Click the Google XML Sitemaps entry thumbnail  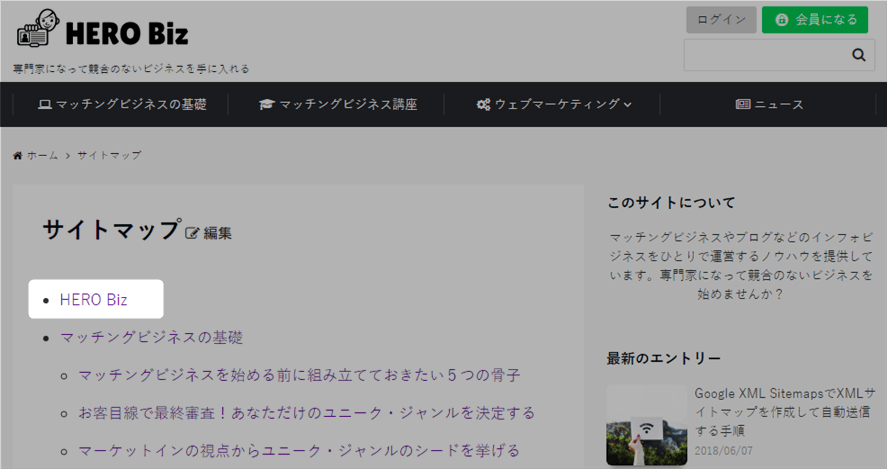coord(647,425)
